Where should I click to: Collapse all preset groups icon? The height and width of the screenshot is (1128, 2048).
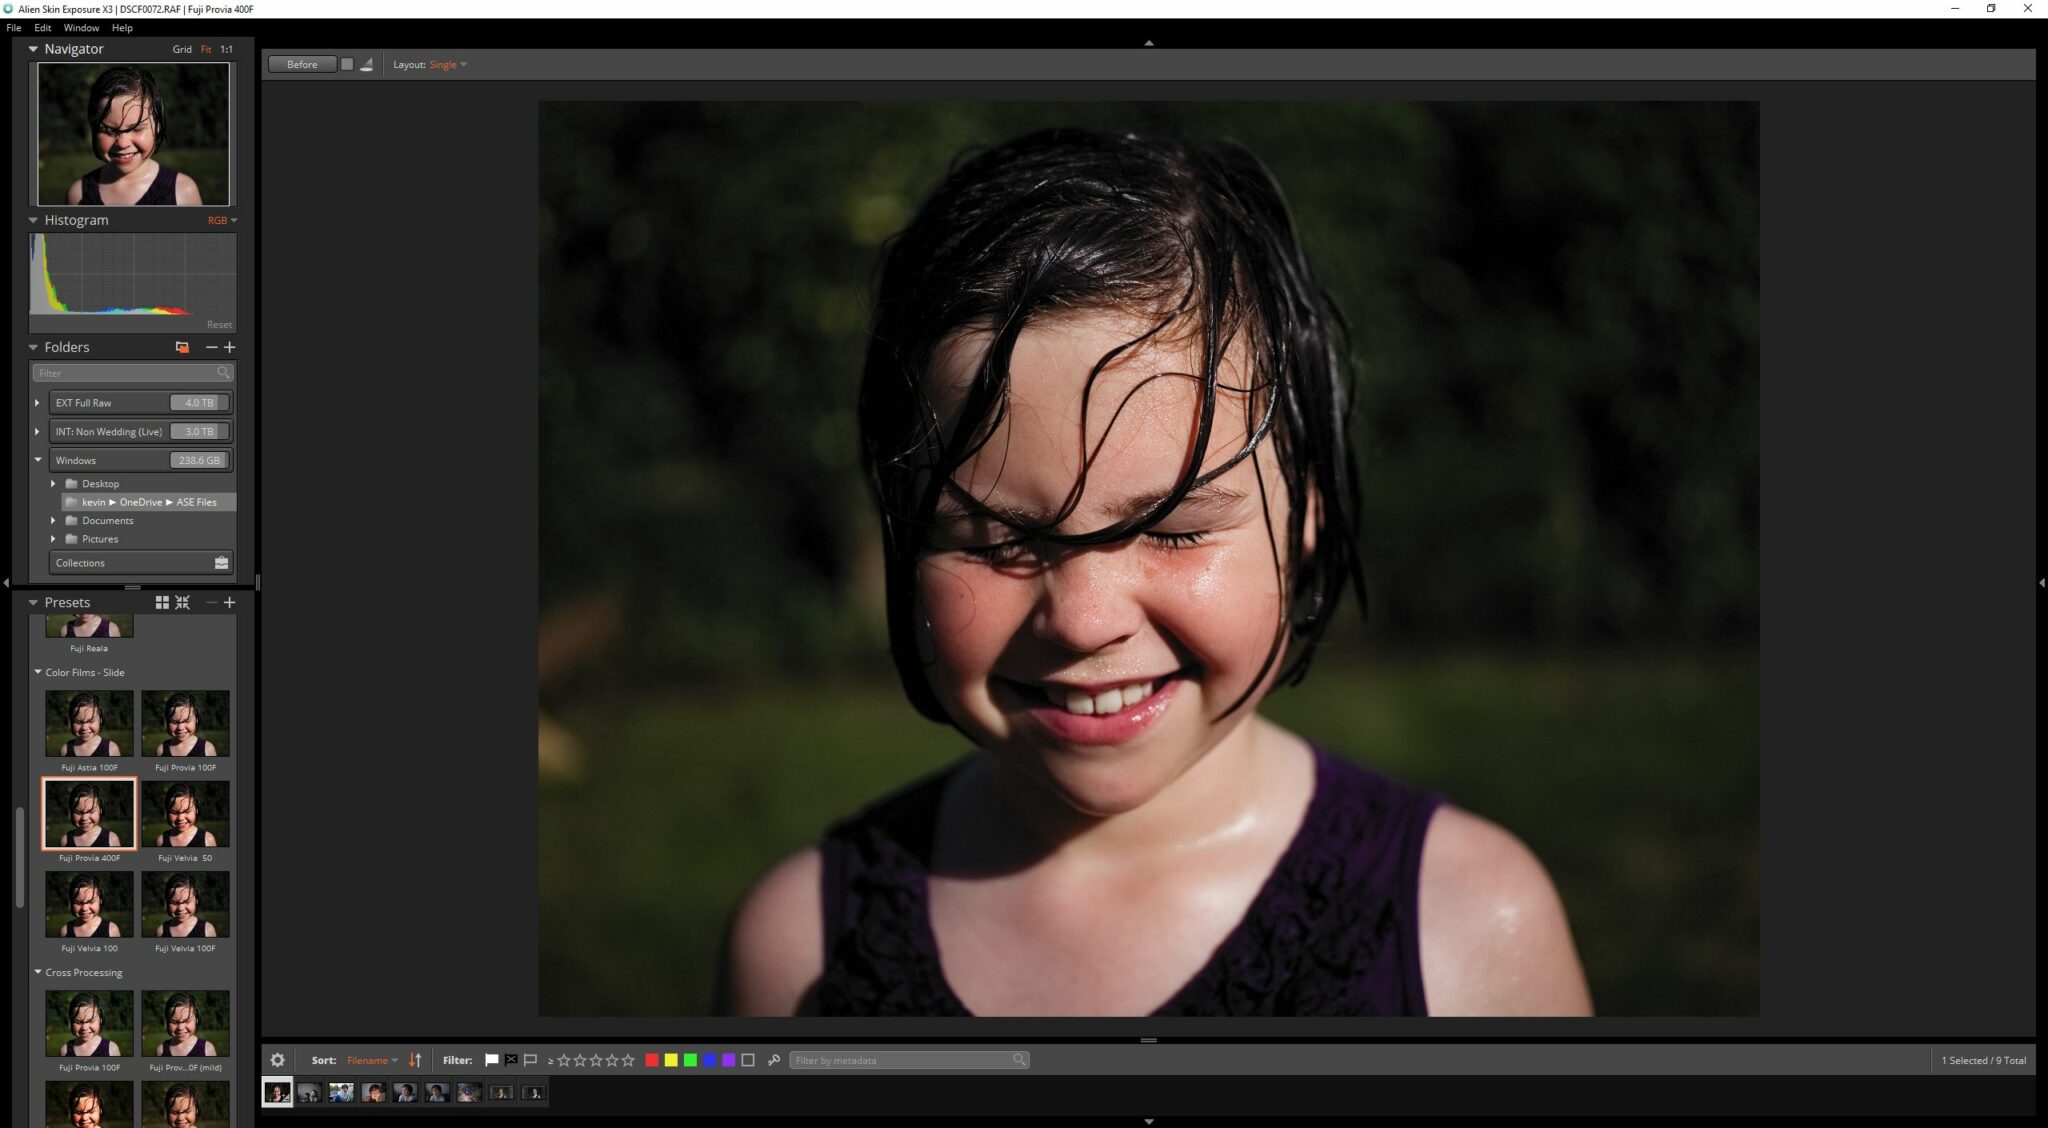182,602
